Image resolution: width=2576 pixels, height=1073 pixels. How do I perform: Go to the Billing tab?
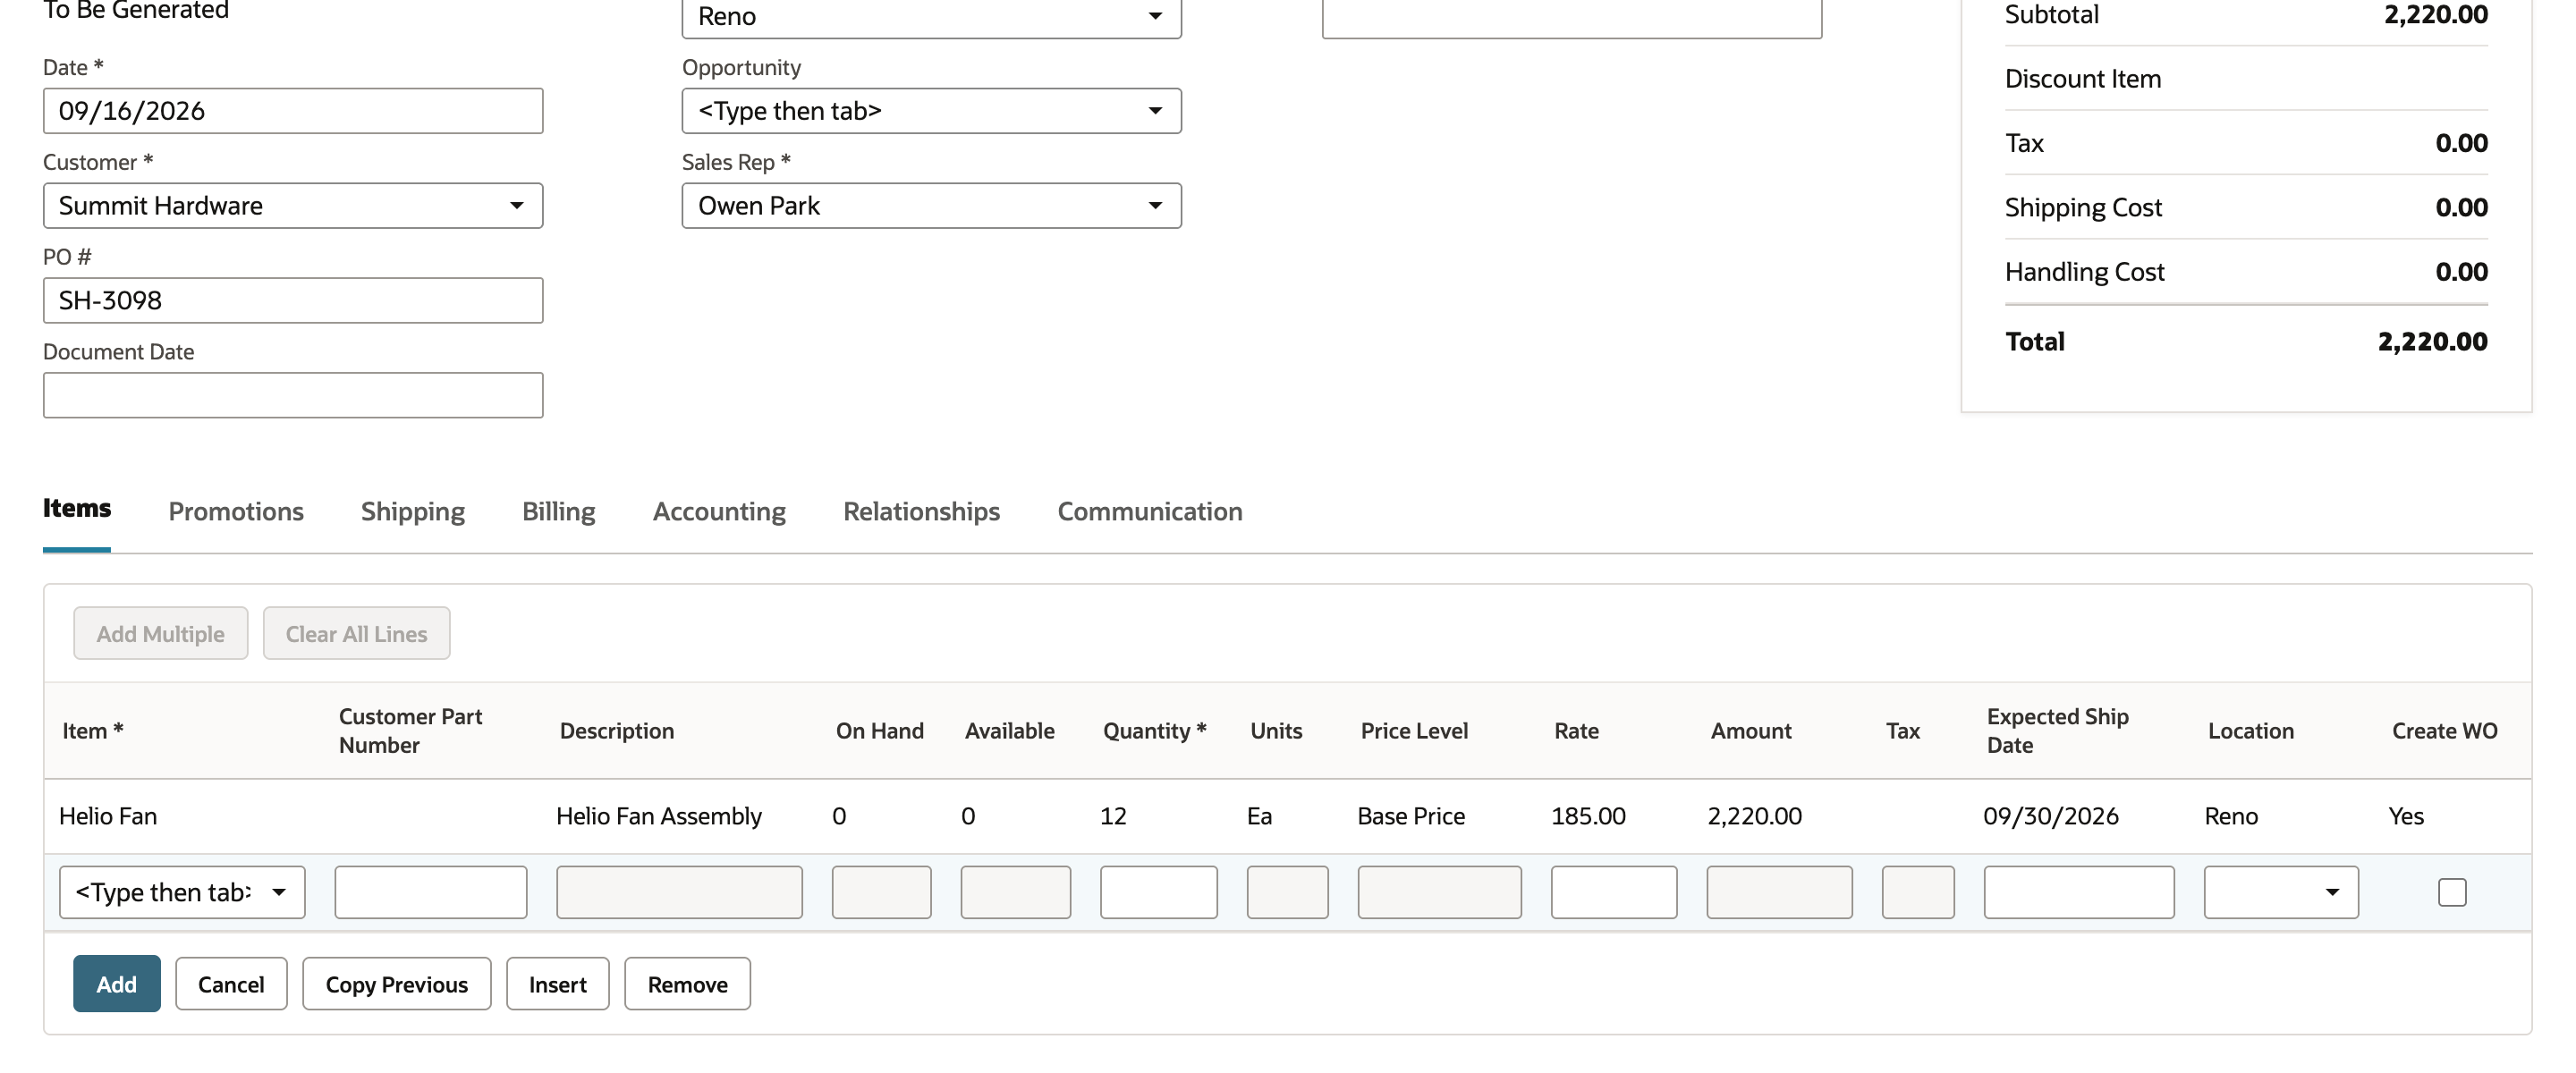pyautogui.click(x=558, y=511)
